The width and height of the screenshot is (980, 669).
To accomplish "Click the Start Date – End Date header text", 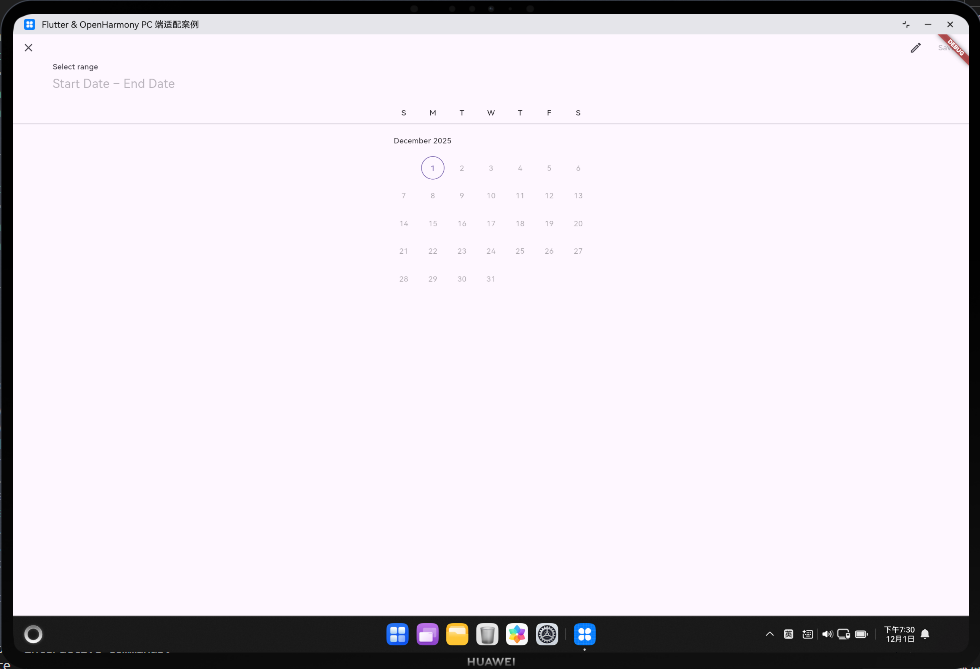I will coord(113,84).
